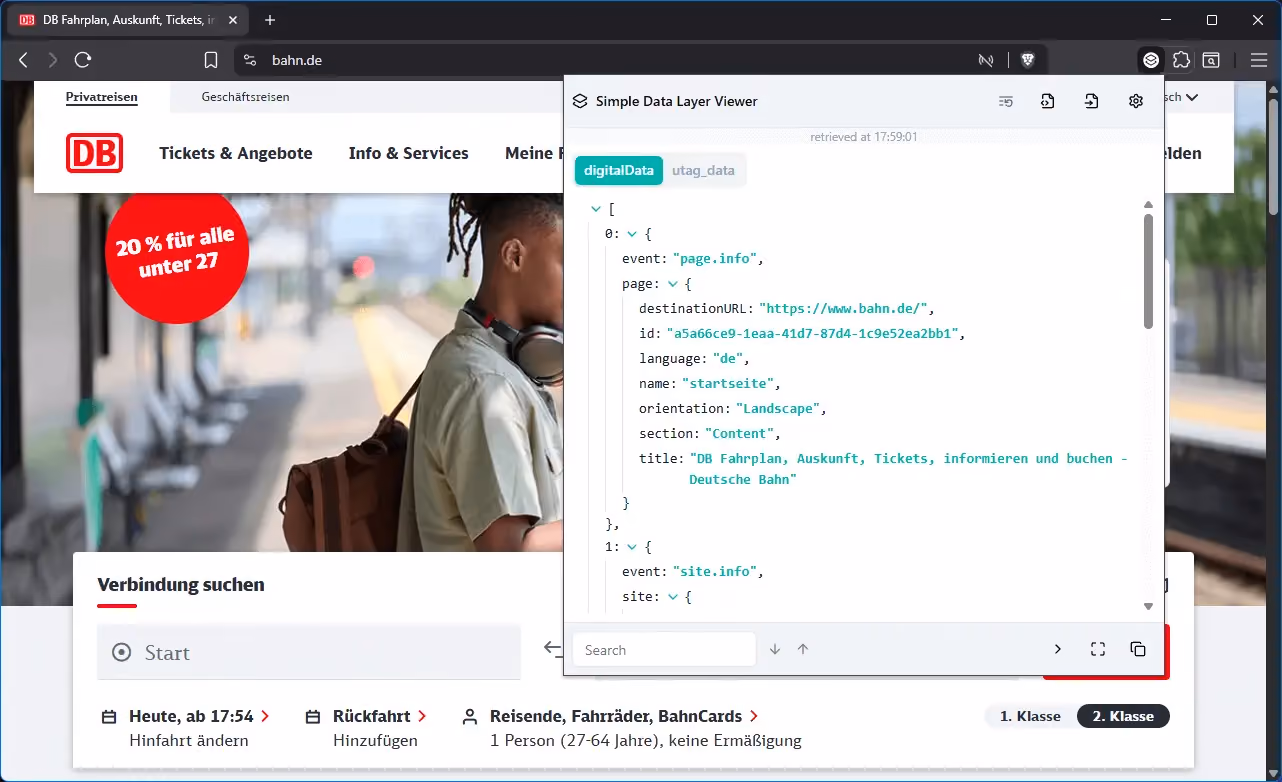
Task: Click the code file icon in viewer header
Action: point(1047,101)
